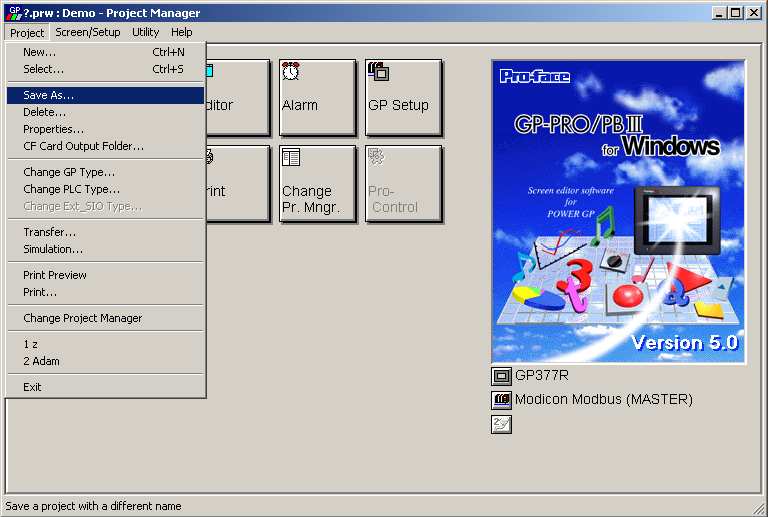The width and height of the screenshot is (768, 517).
Task: Minimize the Project Manager window
Action: [x=719, y=13]
